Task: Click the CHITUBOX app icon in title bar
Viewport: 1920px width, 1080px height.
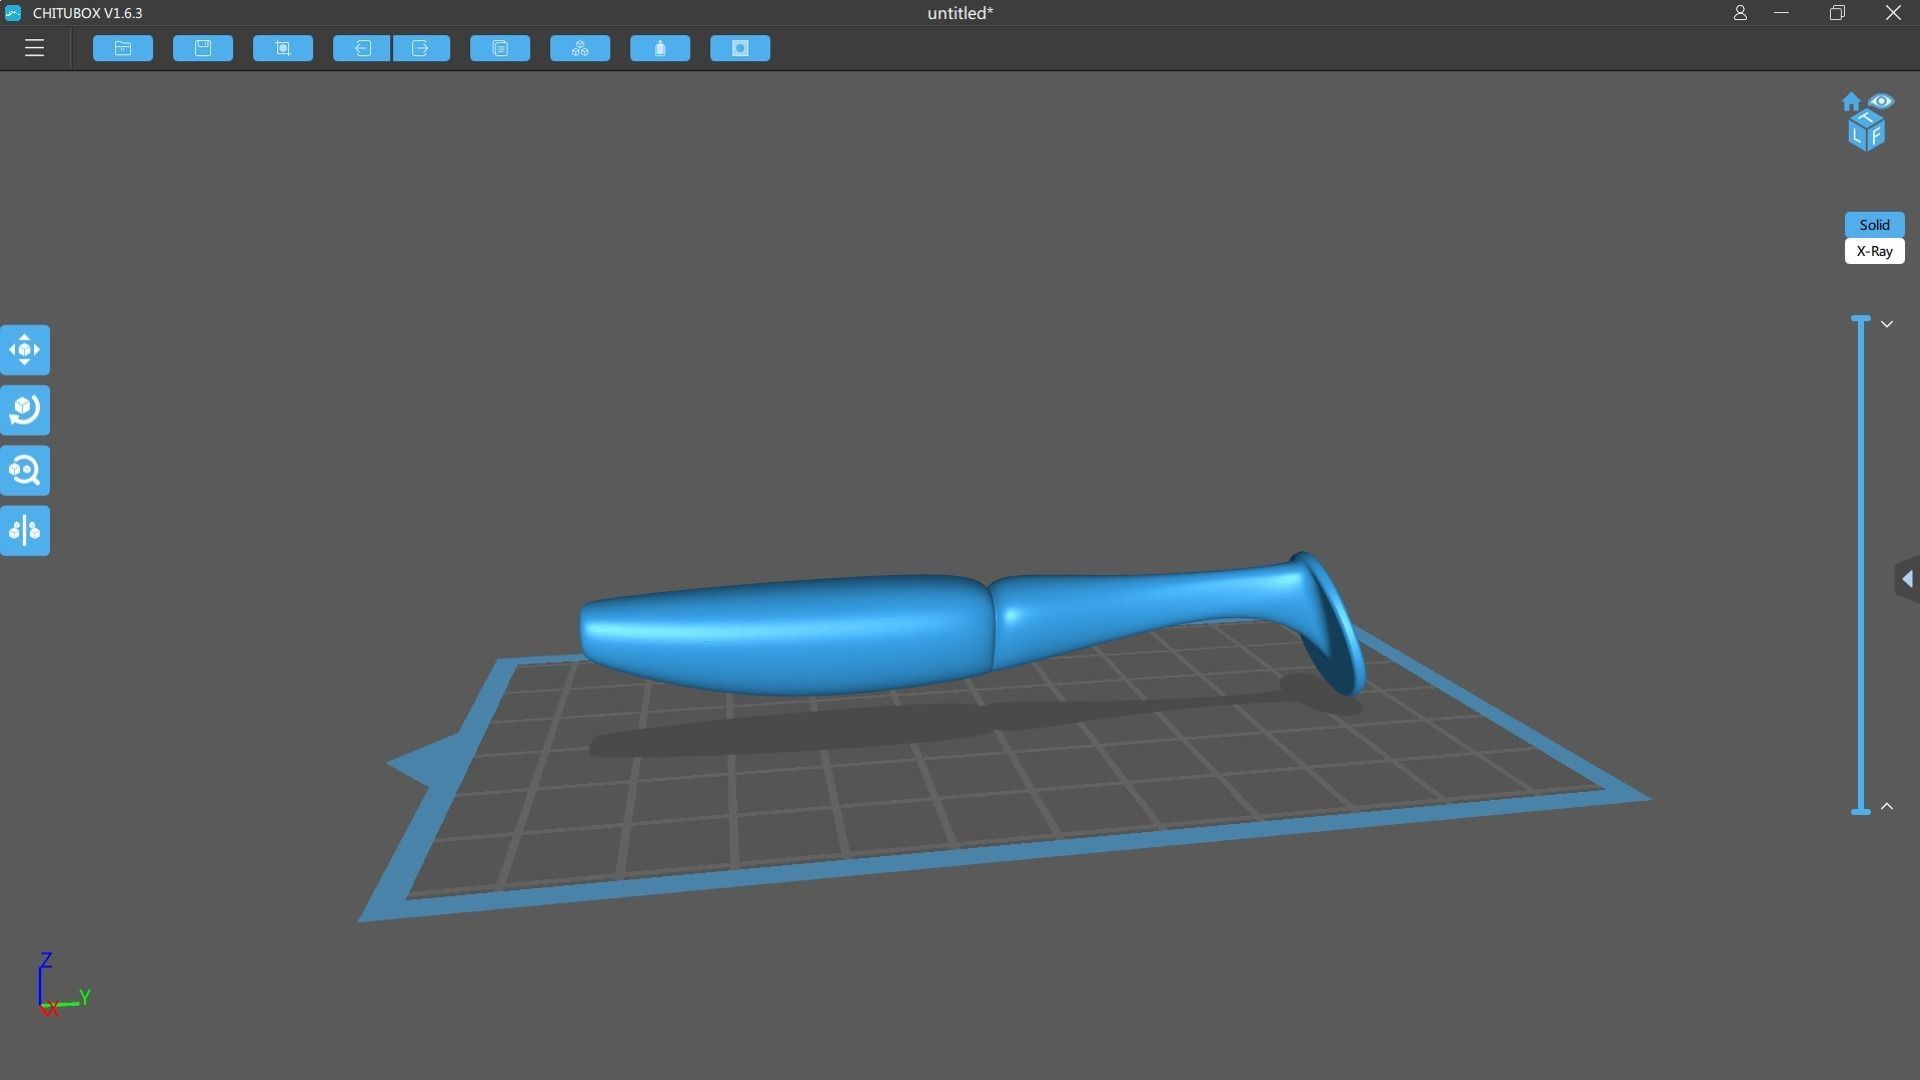Action: 13,13
